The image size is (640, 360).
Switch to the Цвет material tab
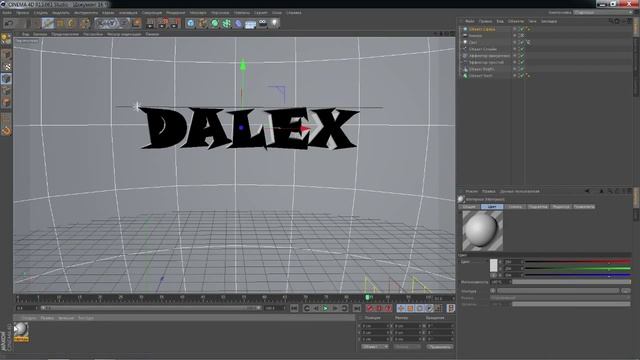tap(492, 207)
